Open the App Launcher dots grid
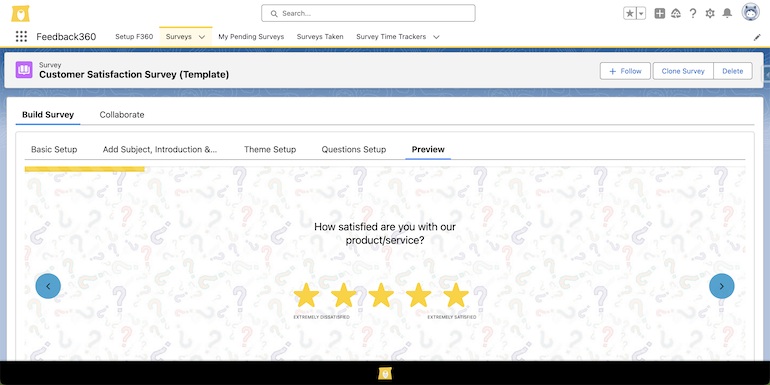 pos(21,36)
